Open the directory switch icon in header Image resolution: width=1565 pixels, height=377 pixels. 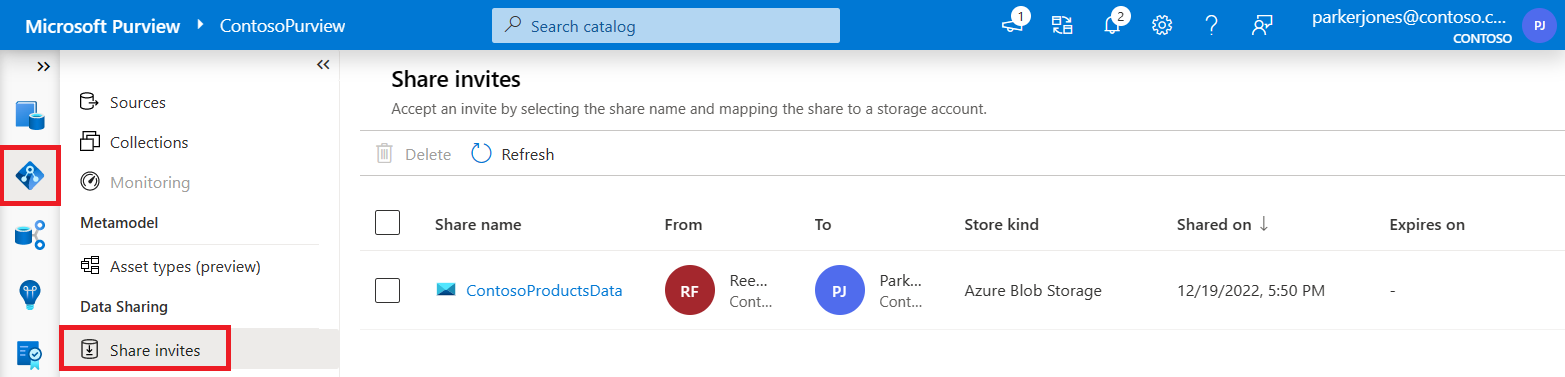coord(1062,26)
